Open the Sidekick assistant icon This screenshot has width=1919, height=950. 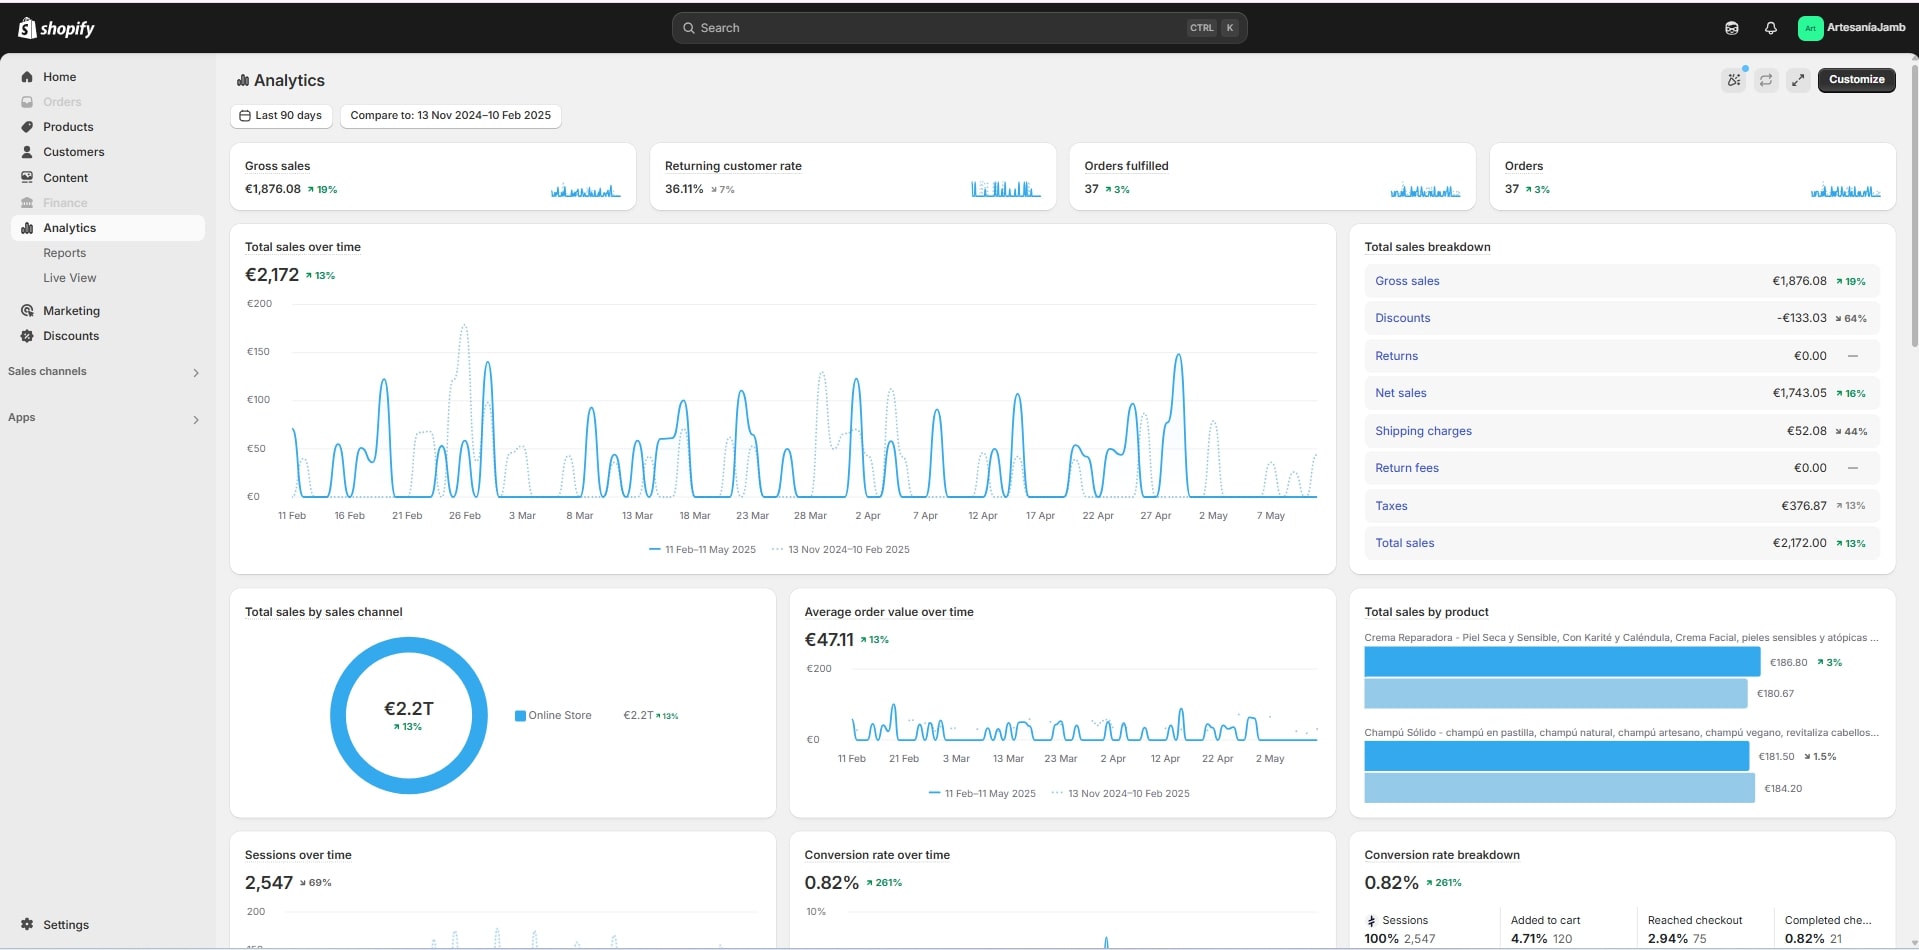tap(1732, 28)
